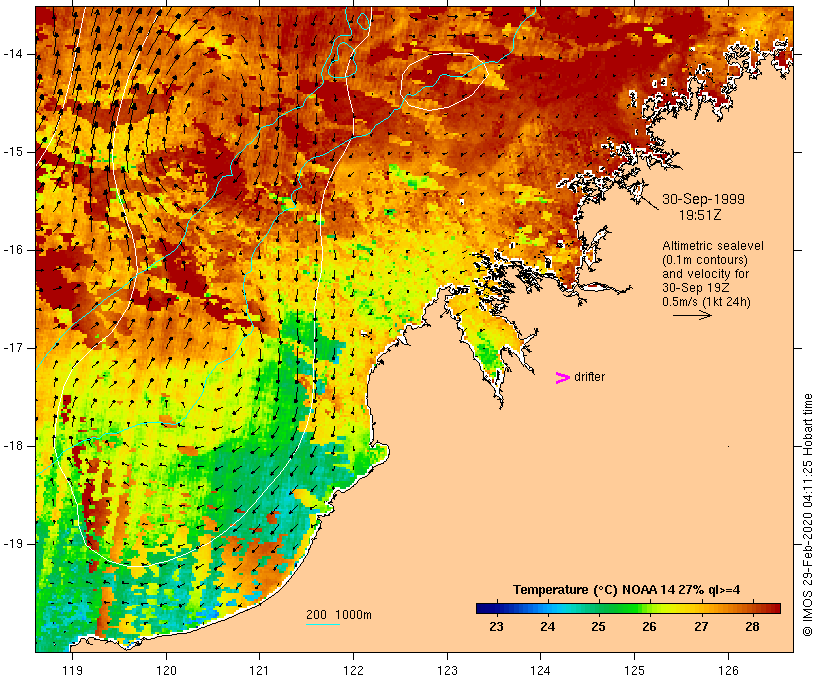Screen dimensions: 820x680
Task: Click the 'Altimetric sealevel' legend line
Action: (713, 246)
